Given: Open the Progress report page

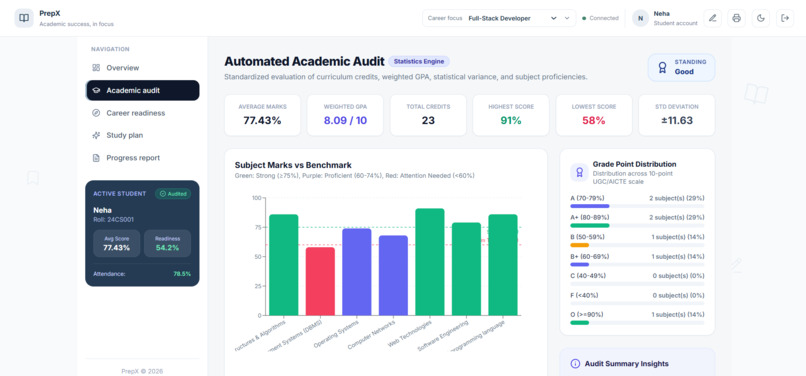Looking at the screenshot, I should click(x=142, y=158).
